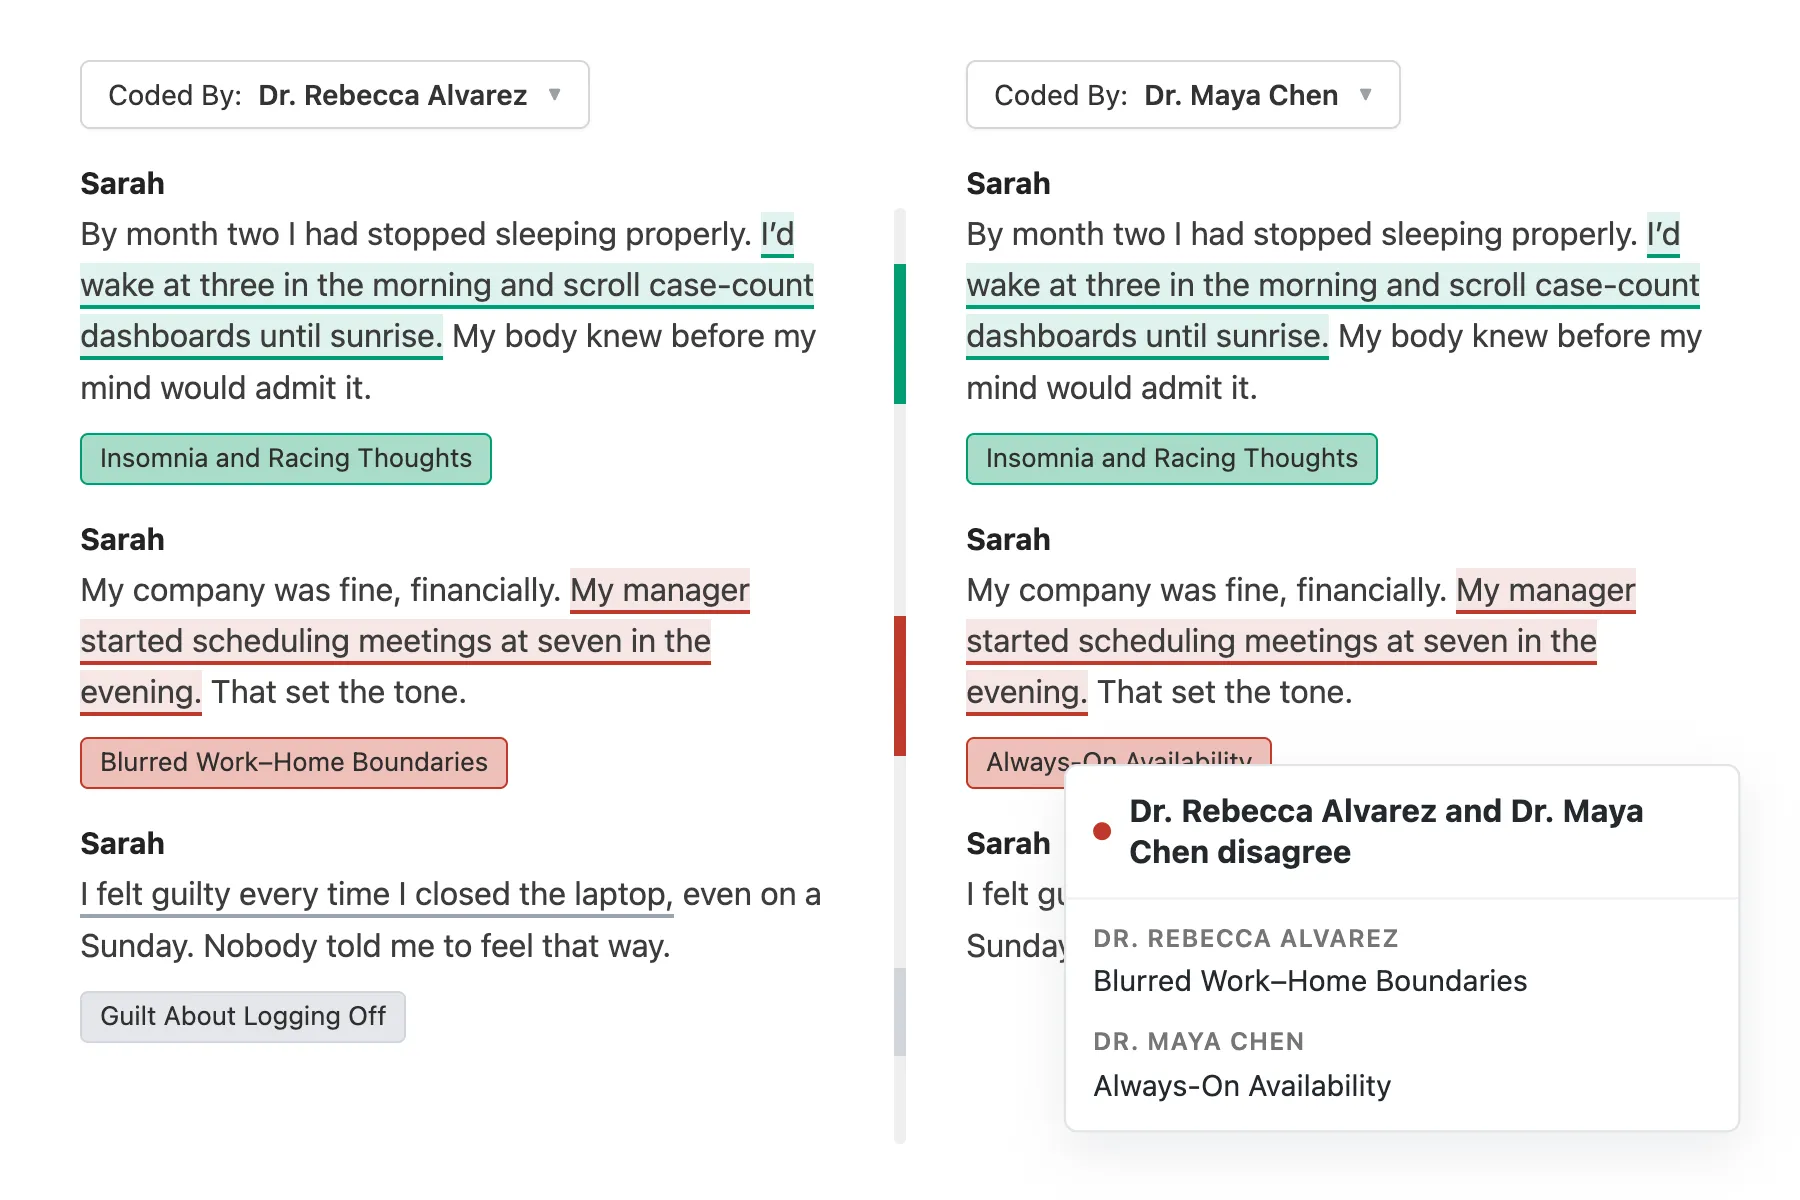Open the Dr. Rebecca Alvarez coder dropdown
Viewport: 1800px width, 1200px height.
(x=335, y=95)
